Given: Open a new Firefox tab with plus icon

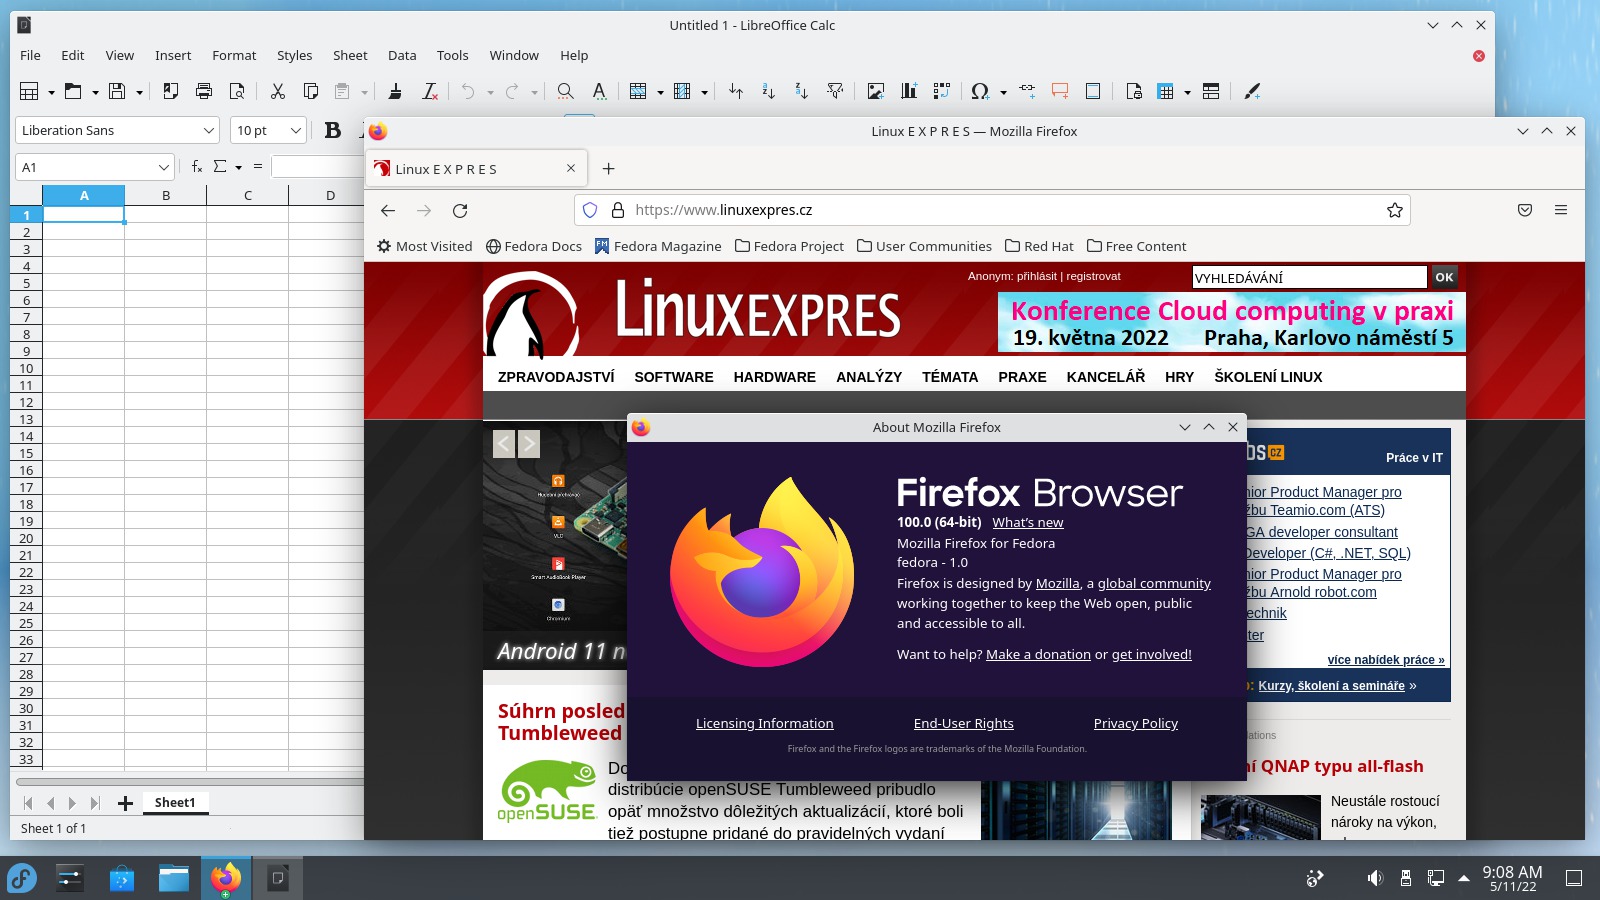Looking at the screenshot, I should coord(608,169).
